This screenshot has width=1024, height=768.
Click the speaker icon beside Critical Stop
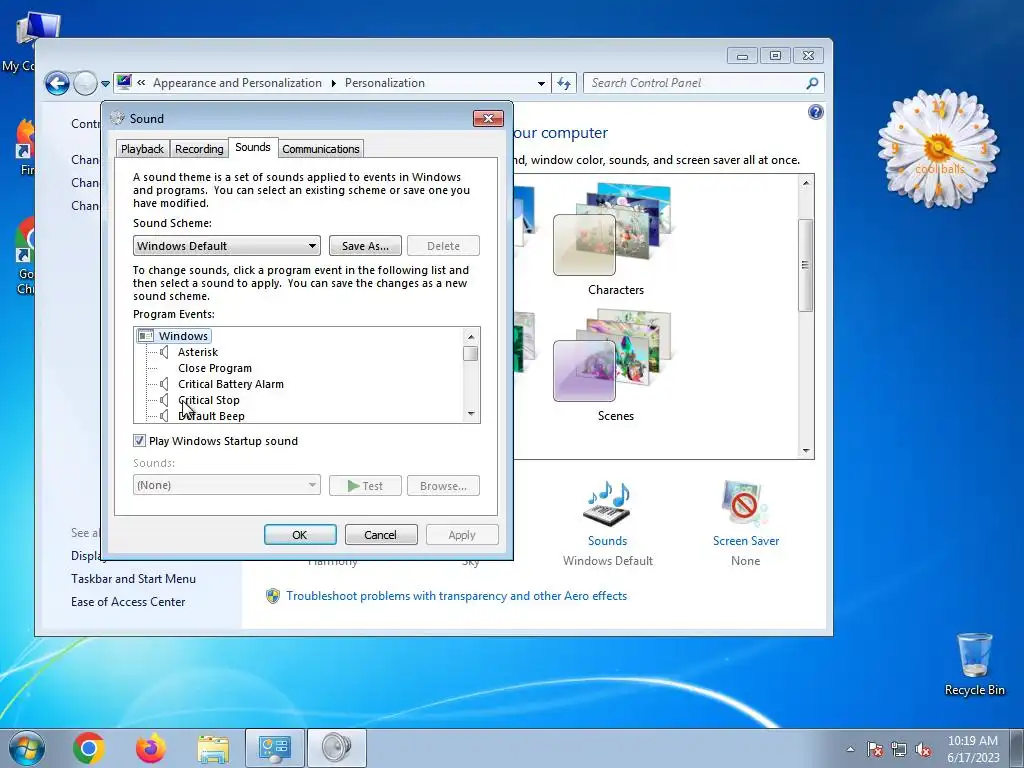click(x=164, y=400)
